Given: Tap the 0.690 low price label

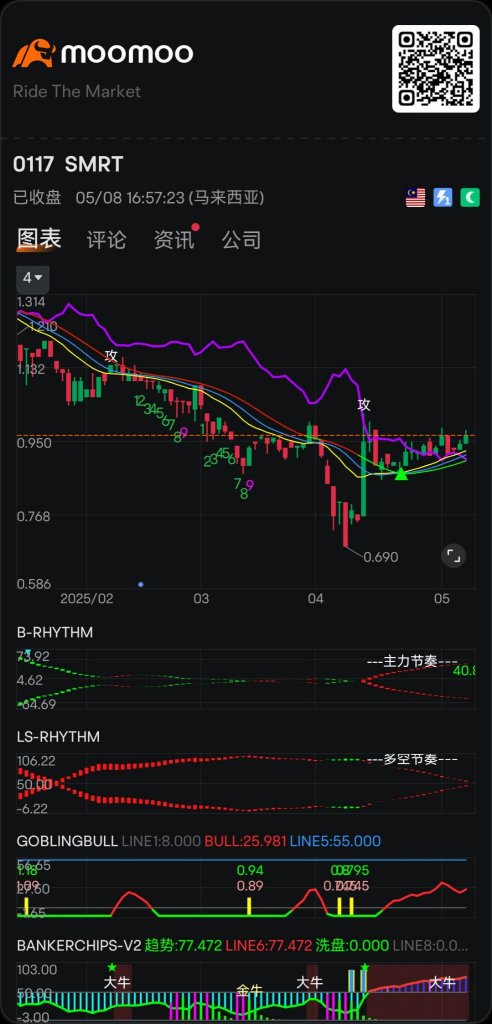Looking at the screenshot, I should coord(380,557).
